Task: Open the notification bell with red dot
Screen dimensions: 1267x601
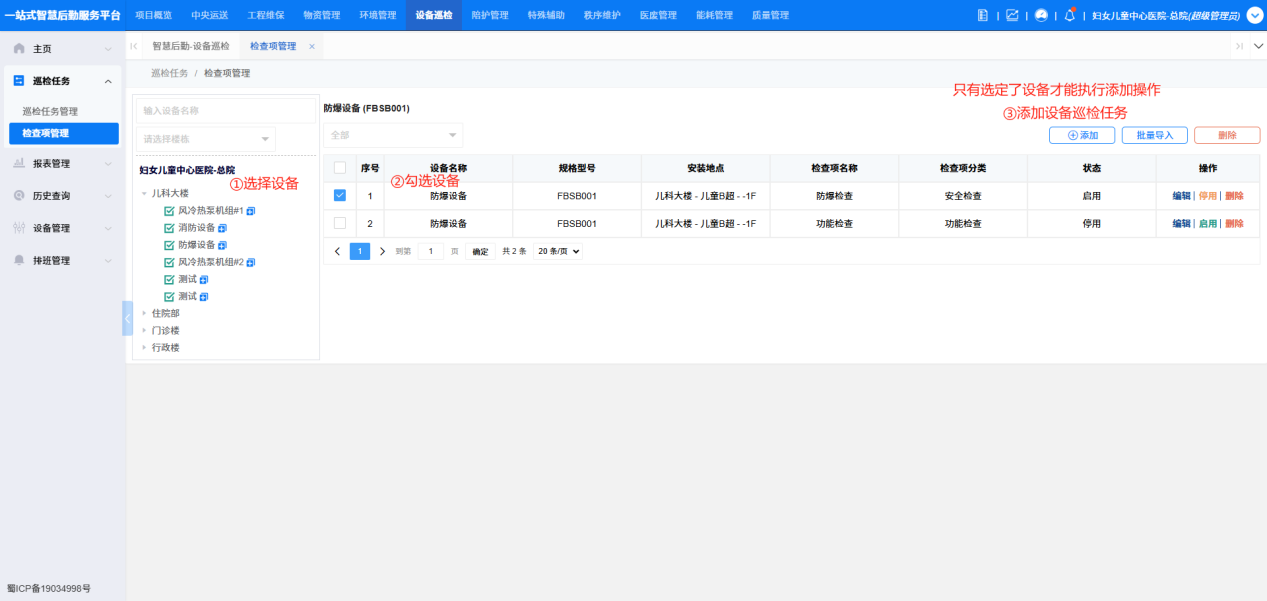Action: pyautogui.click(x=1070, y=15)
